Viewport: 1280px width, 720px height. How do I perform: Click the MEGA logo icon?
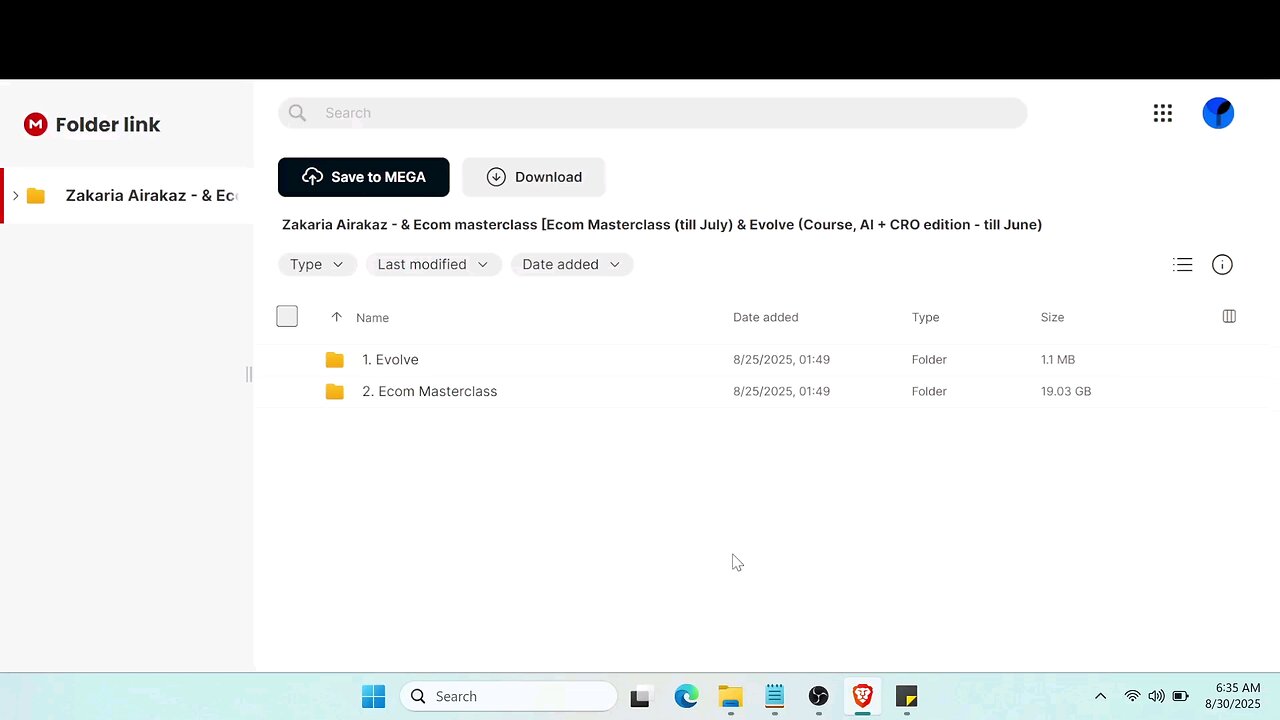pyautogui.click(x=36, y=124)
